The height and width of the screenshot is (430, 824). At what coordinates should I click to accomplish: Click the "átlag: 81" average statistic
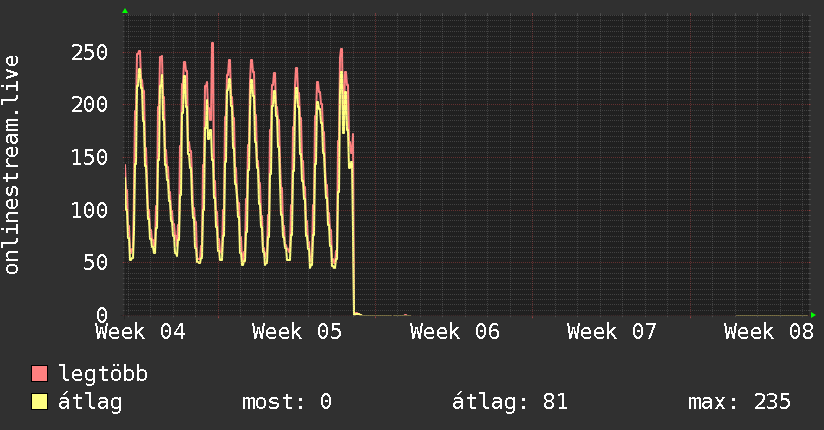click(x=510, y=402)
